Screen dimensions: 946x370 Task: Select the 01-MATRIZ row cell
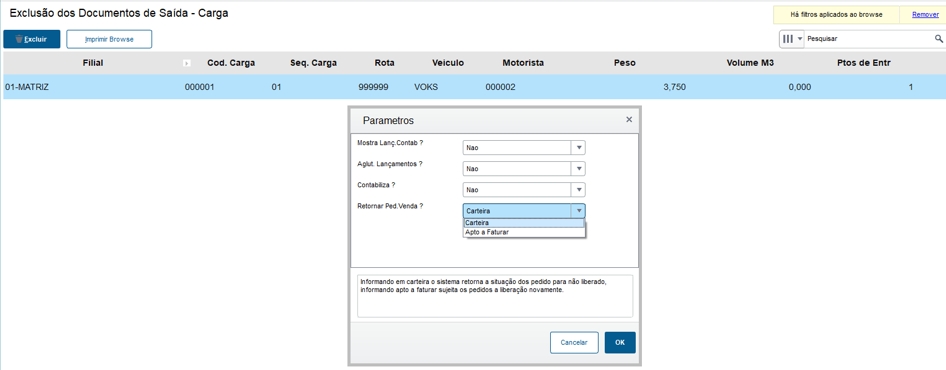tap(27, 88)
